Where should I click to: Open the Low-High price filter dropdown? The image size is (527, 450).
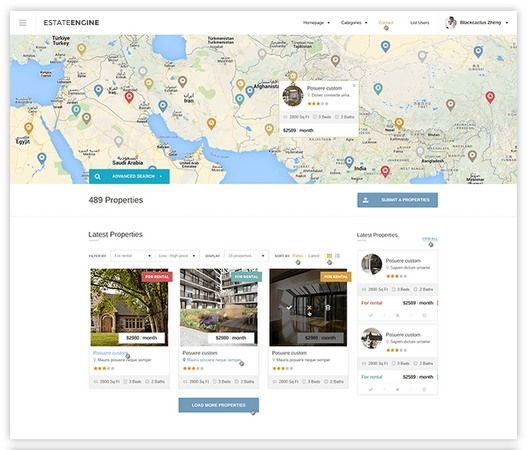177,256
